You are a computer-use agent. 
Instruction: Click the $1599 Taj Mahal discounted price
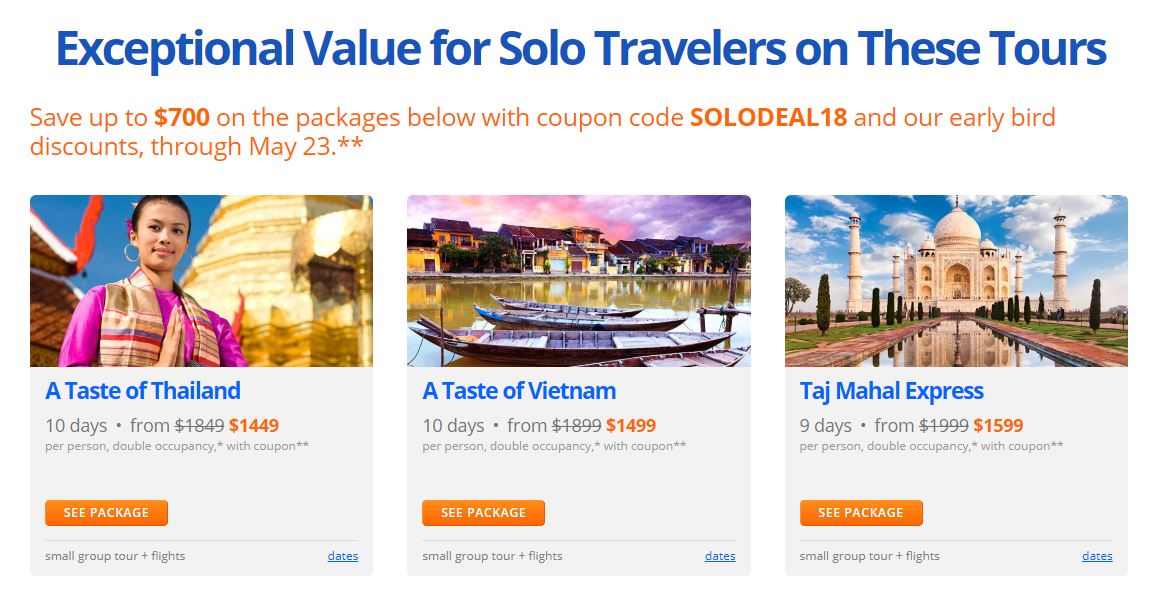998,425
